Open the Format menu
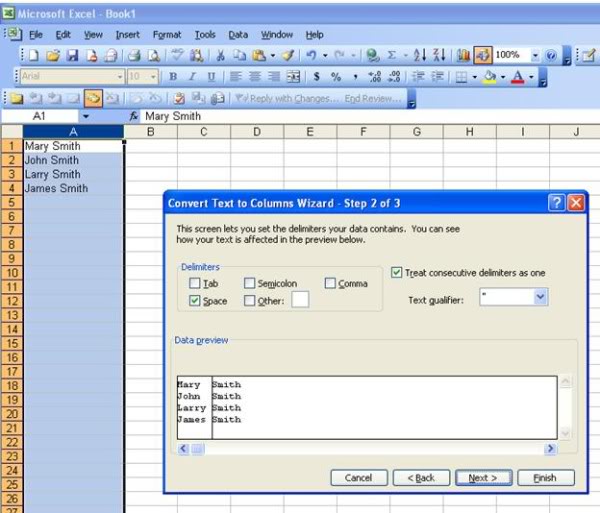Image resolution: width=600 pixels, height=513 pixels. (x=167, y=35)
